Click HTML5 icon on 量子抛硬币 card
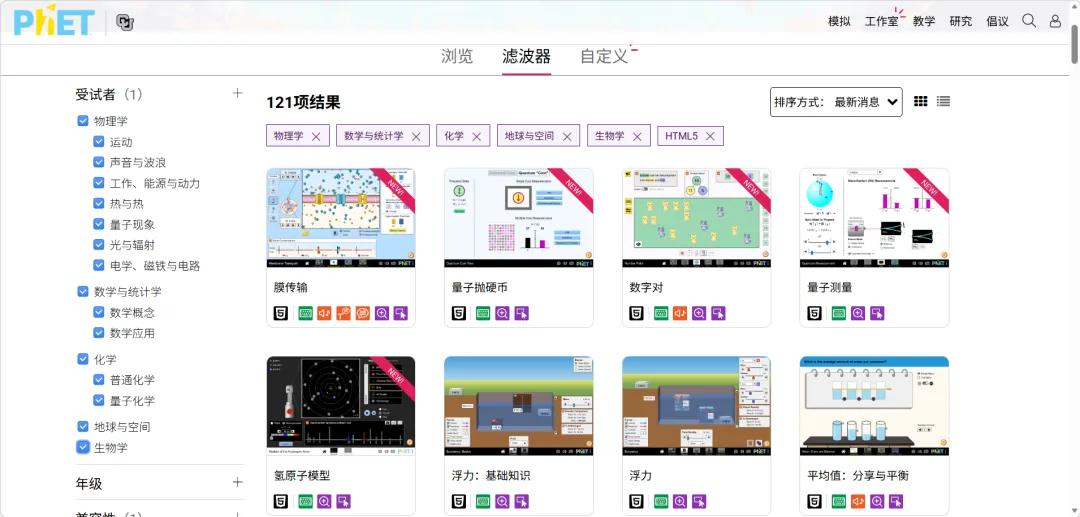 click(x=458, y=313)
